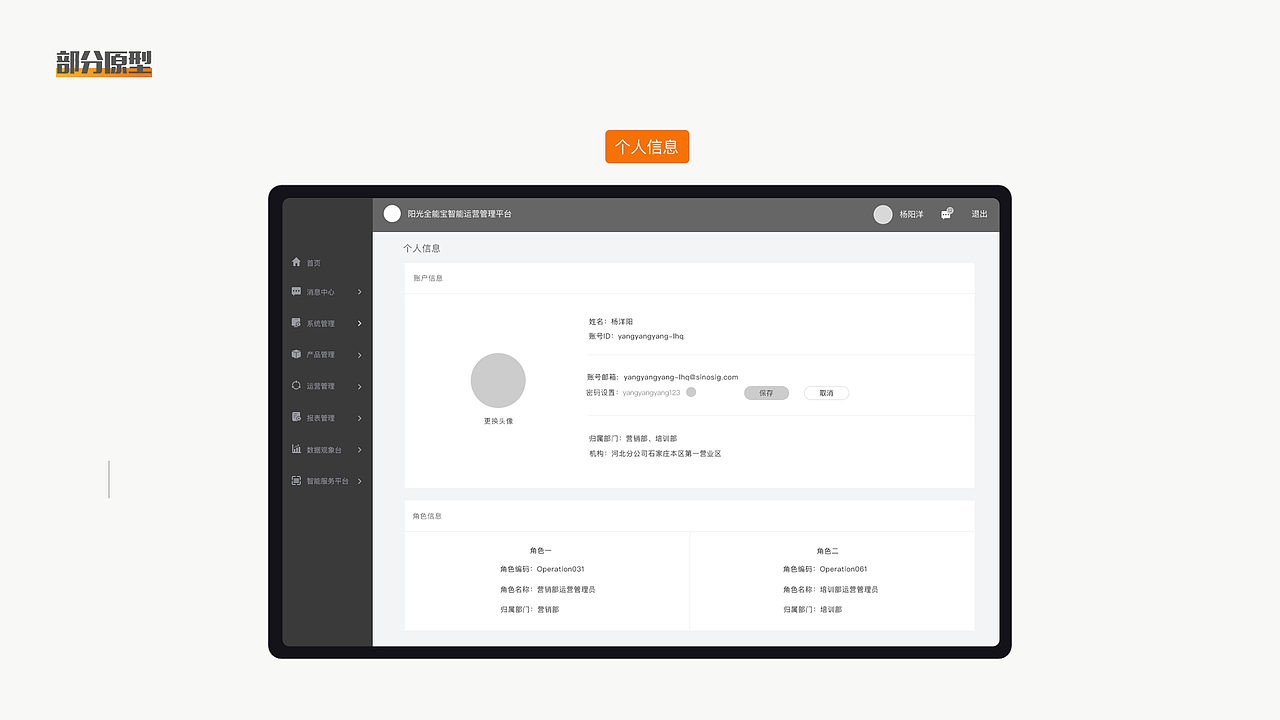Click the 保存 save button
Image resolution: width=1280 pixels, height=720 pixels.
coord(766,393)
